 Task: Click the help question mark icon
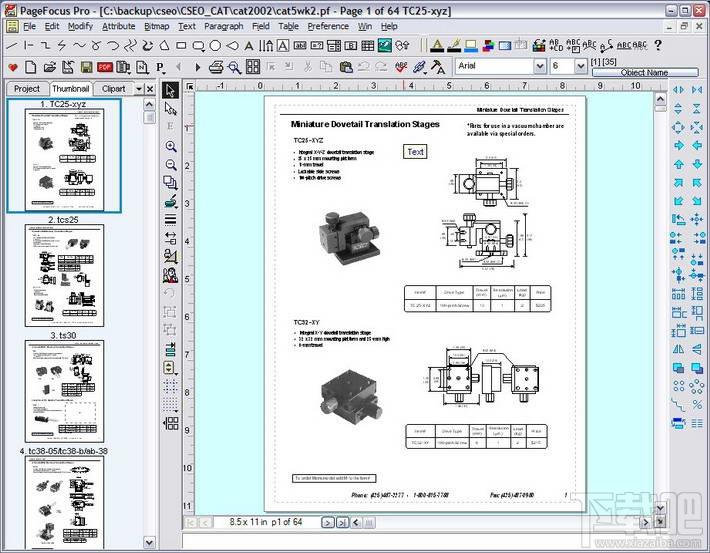[657, 45]
